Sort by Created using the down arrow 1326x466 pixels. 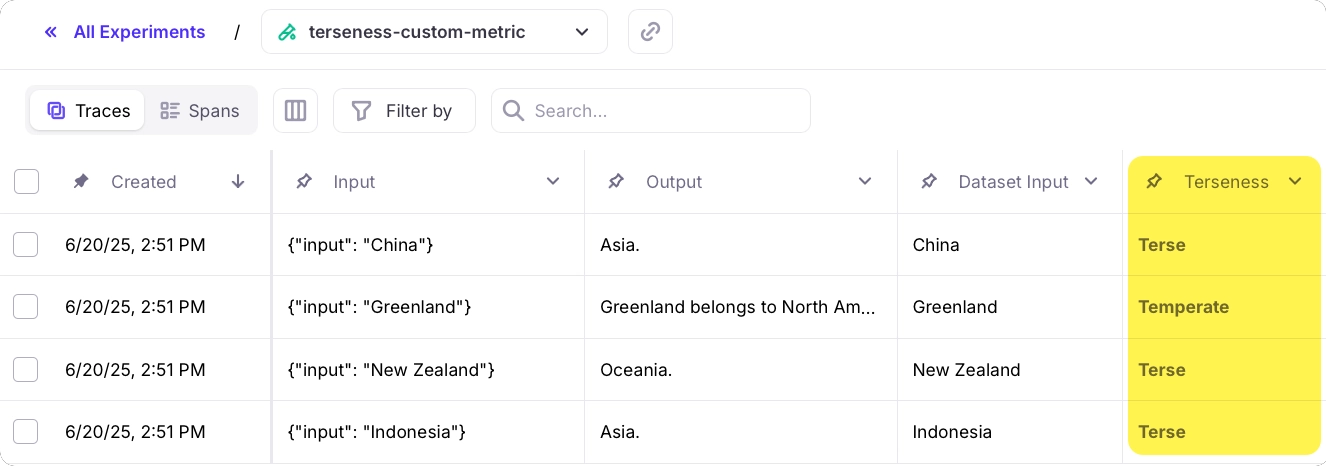tap(238, 182)
